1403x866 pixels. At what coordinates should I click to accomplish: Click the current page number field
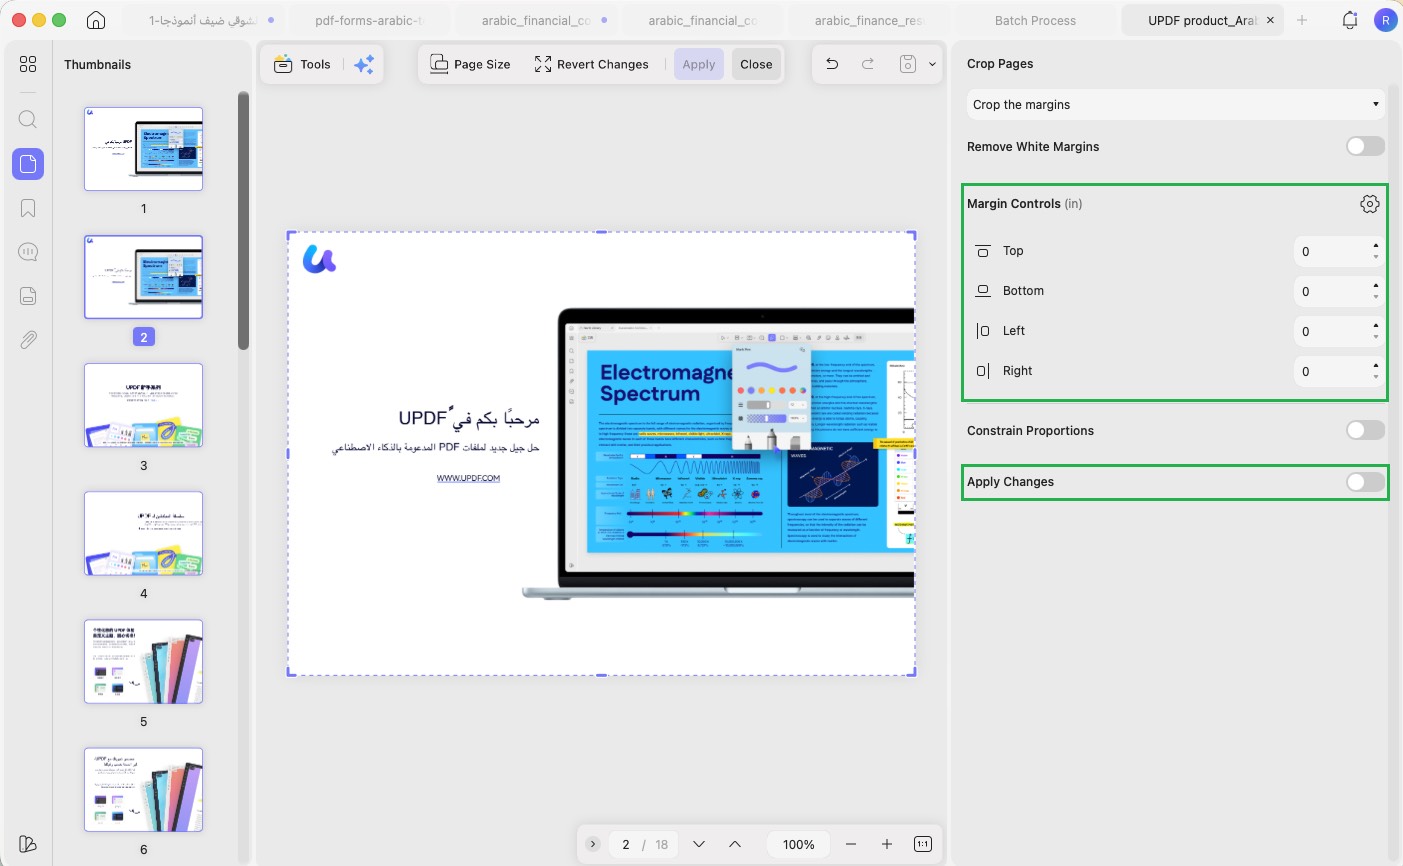(x=626, y=844)
